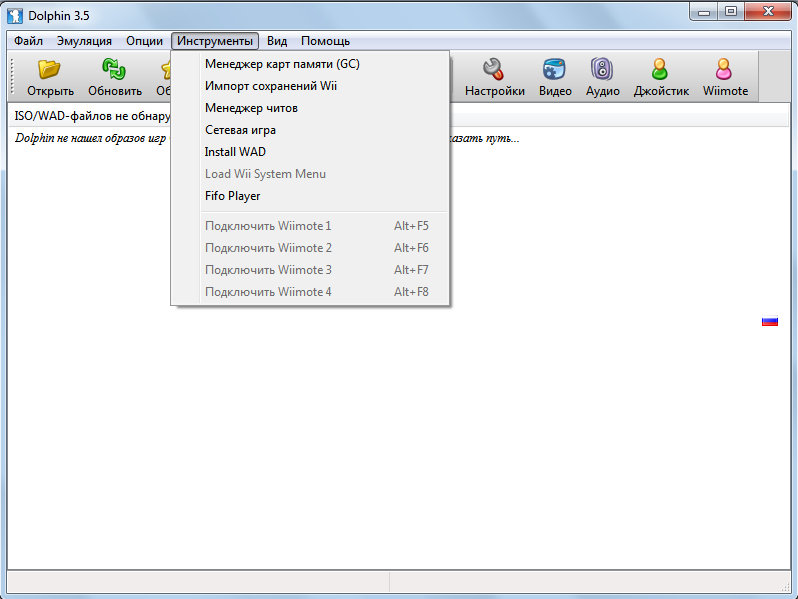Close the Инструменты menu
Viewport: 798px width, 599px height.
215,41
